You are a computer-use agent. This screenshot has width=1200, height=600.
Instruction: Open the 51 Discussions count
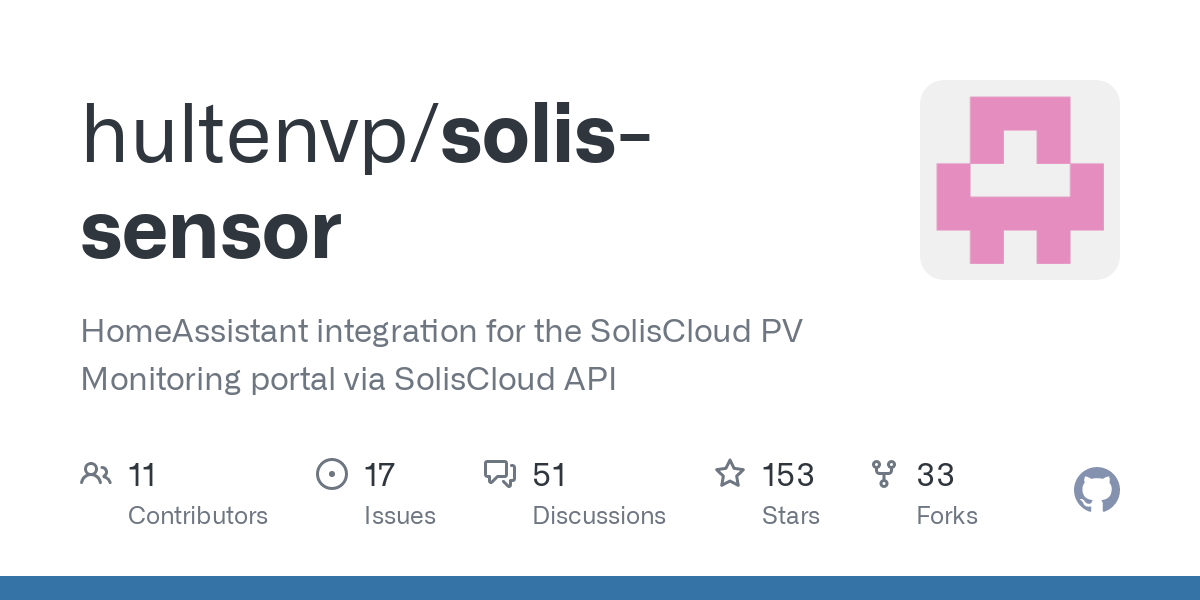pyautogui.click(x=549, y=475)
